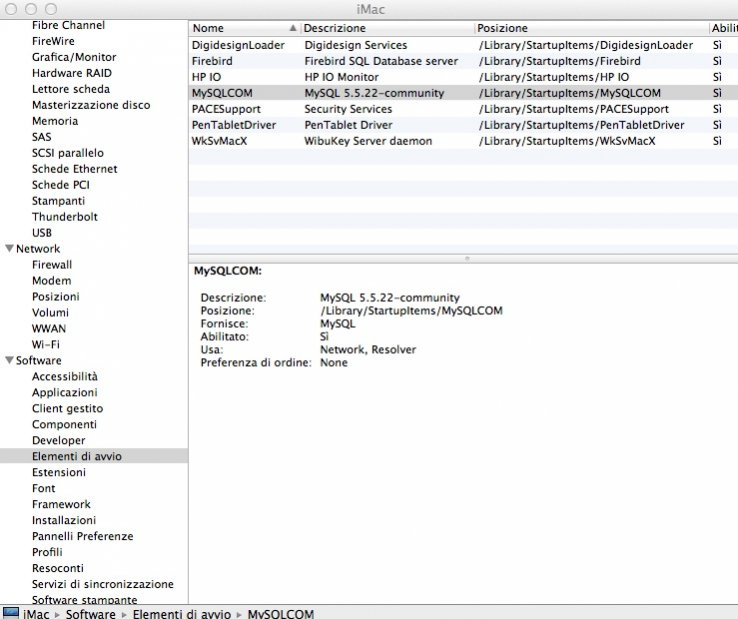The height and width of the screenshot is (619, 738).
Task: Click the pane splitter handle dot
Action: coord(467,258)
